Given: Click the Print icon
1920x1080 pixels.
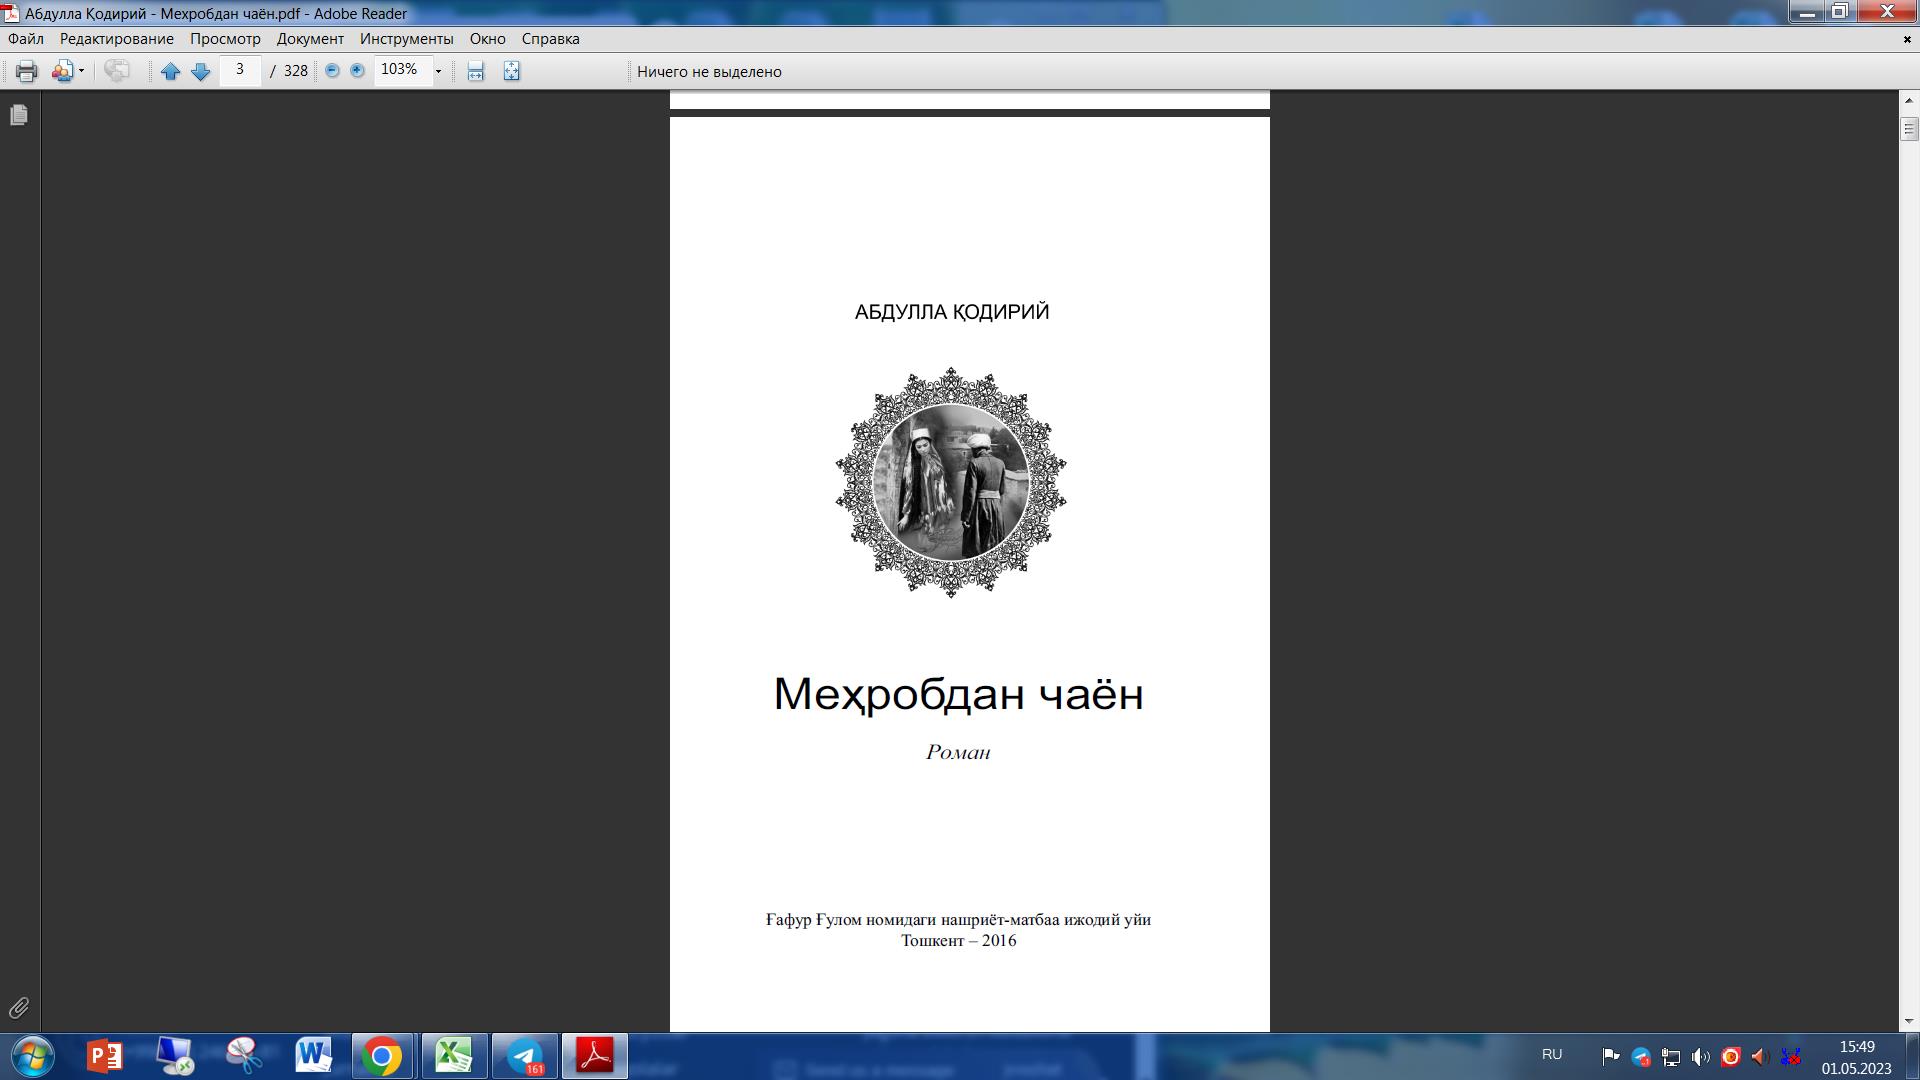Looking at the screenshot, I should (27, 71).
